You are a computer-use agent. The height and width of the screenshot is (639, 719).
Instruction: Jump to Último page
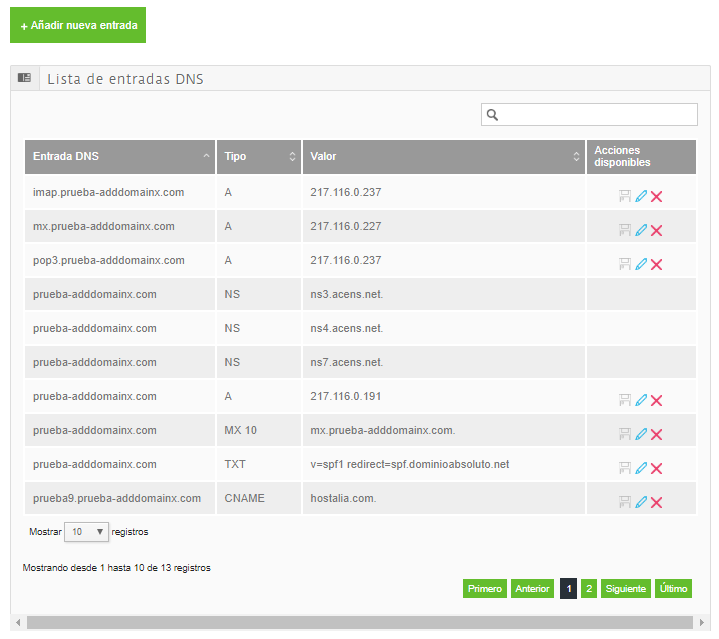tap(673, 589)
